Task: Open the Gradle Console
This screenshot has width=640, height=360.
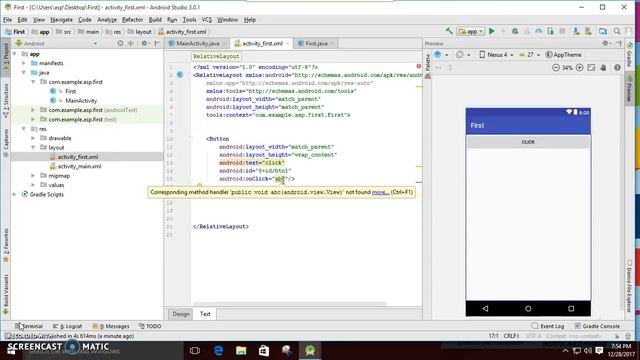Action: 597,326
